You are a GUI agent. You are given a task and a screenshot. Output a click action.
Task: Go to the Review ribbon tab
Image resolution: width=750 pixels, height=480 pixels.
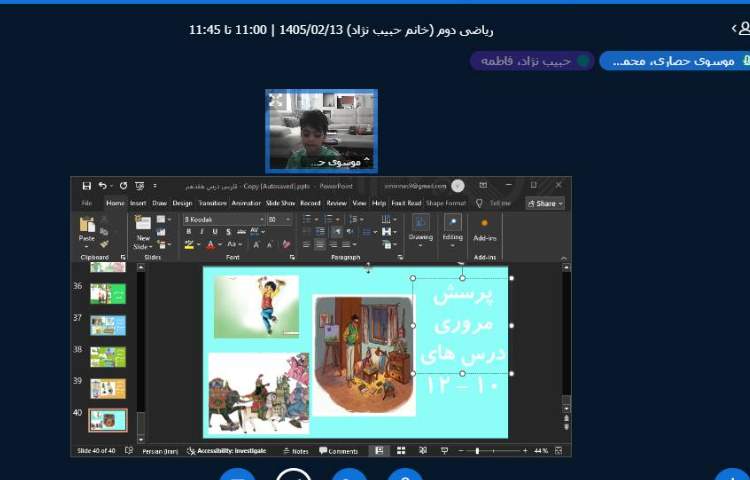(x=336, y=203)
